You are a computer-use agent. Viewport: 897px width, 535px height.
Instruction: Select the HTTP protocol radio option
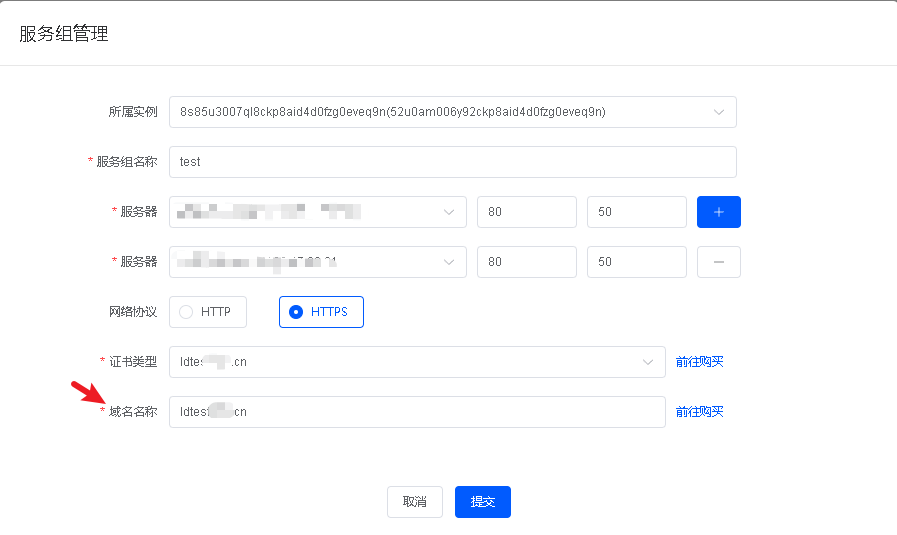coord(207,312)
